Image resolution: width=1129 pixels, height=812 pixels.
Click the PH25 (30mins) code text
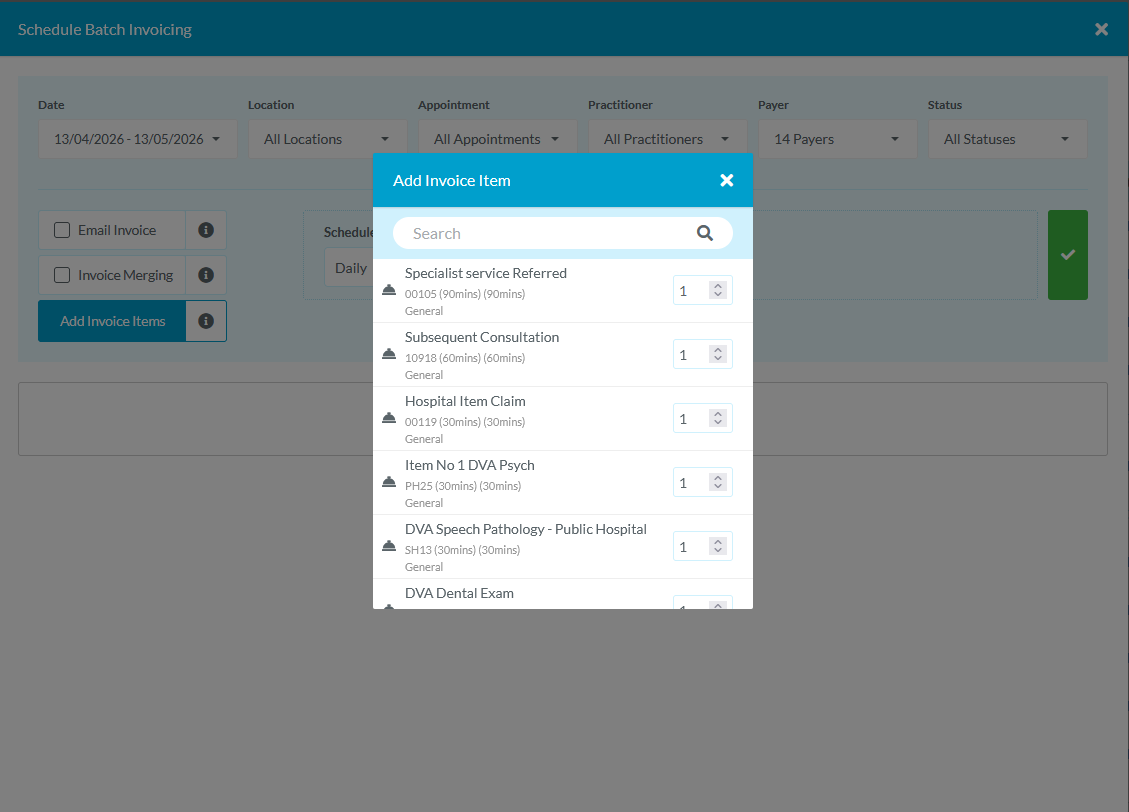pyautogui.click(x=463, y=486)
